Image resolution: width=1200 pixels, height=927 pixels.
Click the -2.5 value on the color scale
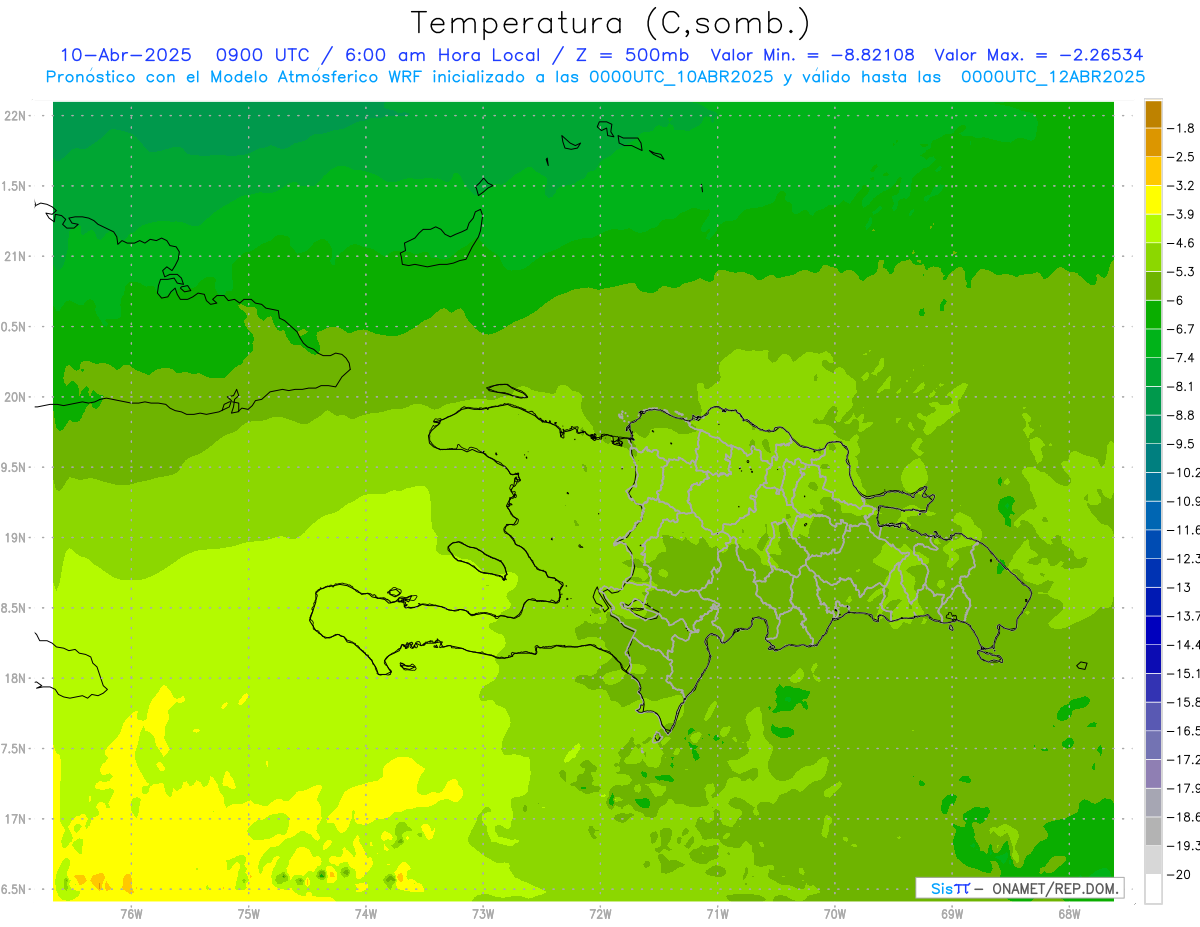pos(1181,157)
